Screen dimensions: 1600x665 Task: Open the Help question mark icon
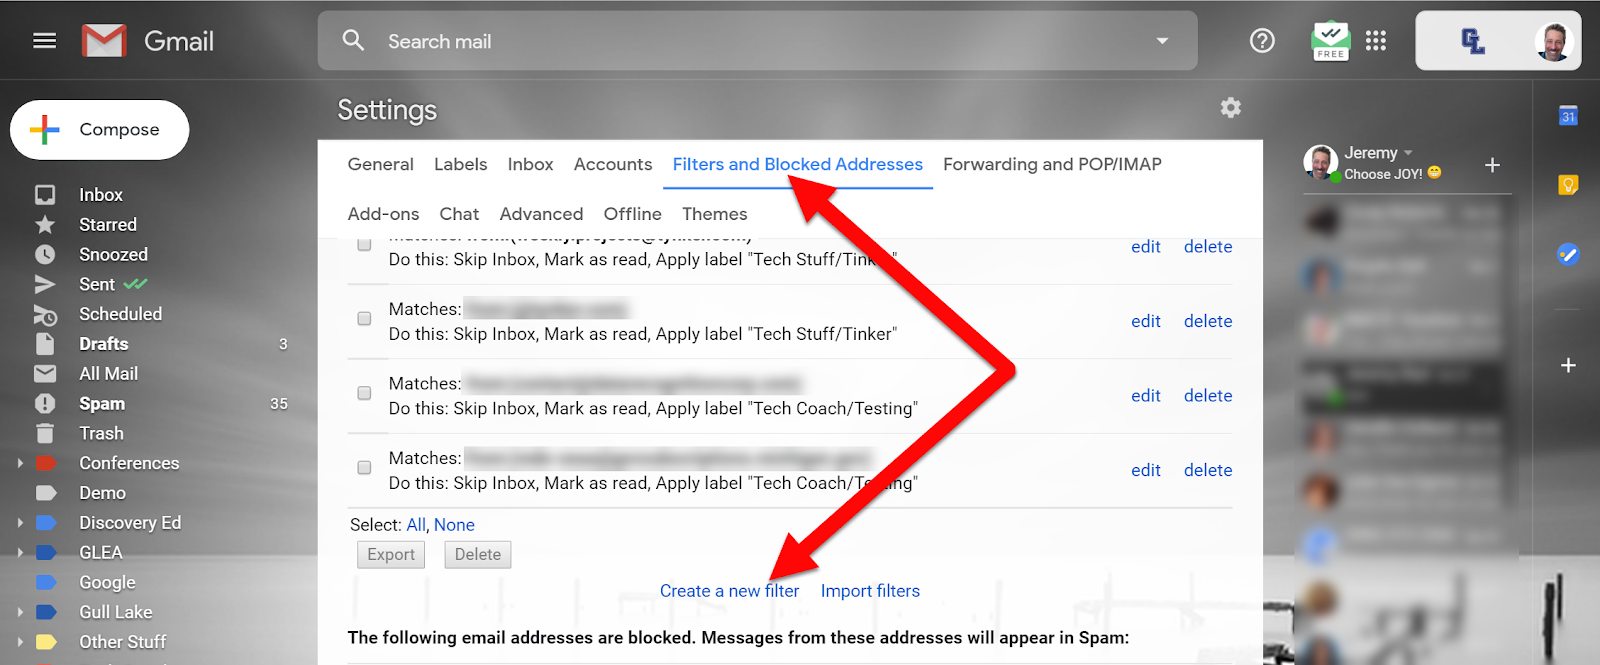[1262, 41]
